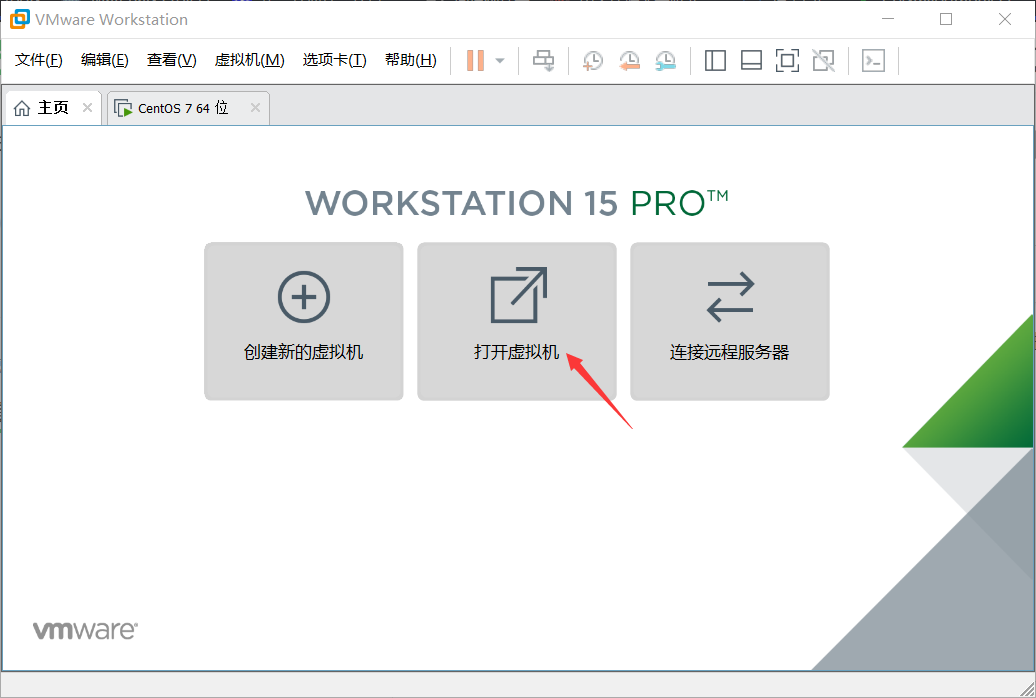Viewport: 1036px width, 698px height.
Task: Open the 选项卡(T) menu
Action: click(x=334, y=60)
